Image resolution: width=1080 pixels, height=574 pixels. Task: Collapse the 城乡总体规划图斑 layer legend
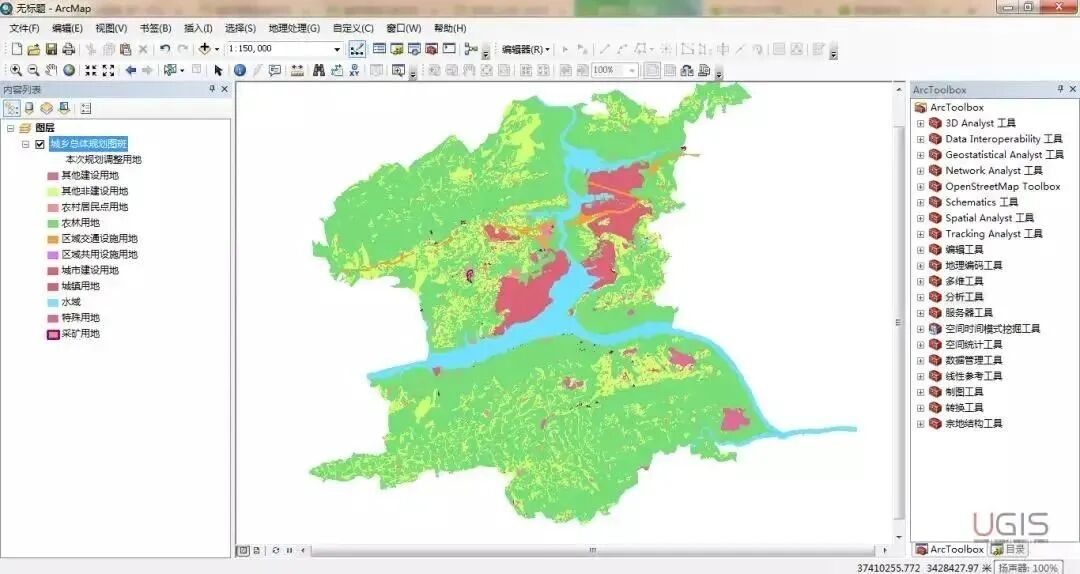[x=25, y=144]
